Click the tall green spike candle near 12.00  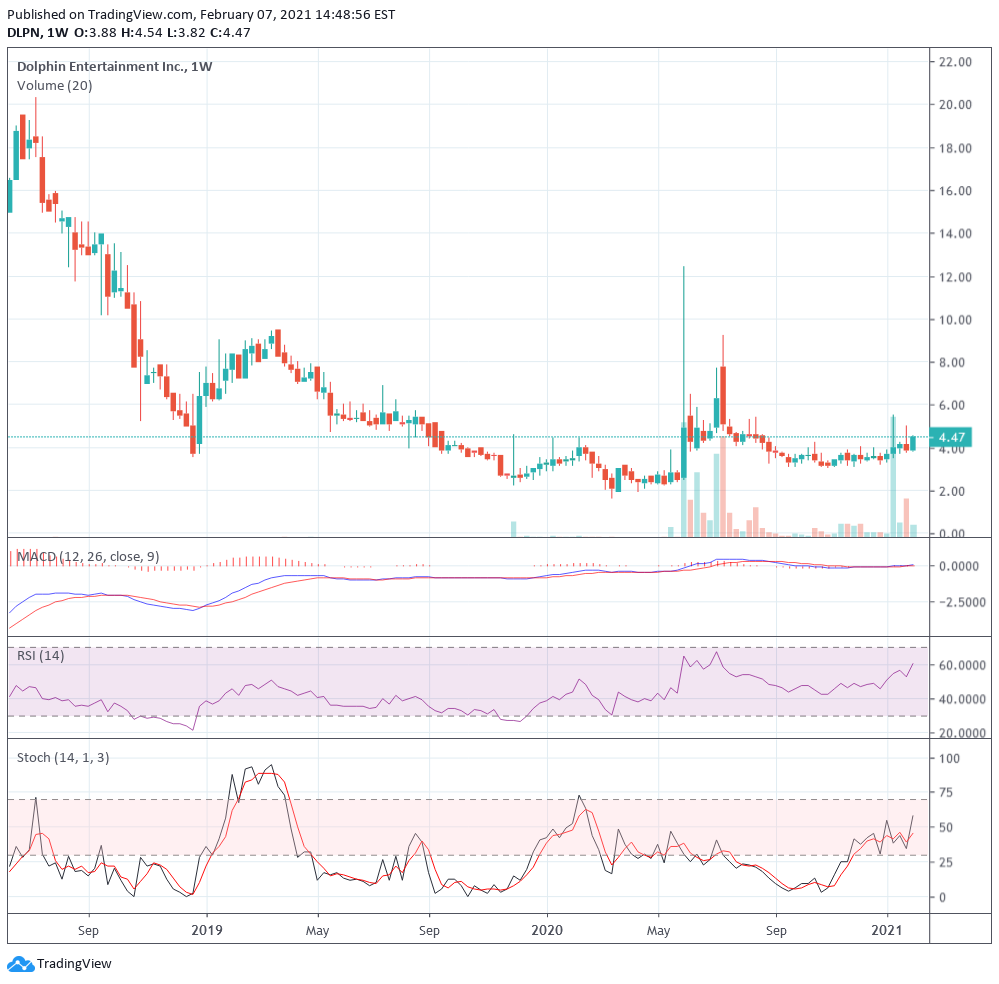(x=684, y=373)
